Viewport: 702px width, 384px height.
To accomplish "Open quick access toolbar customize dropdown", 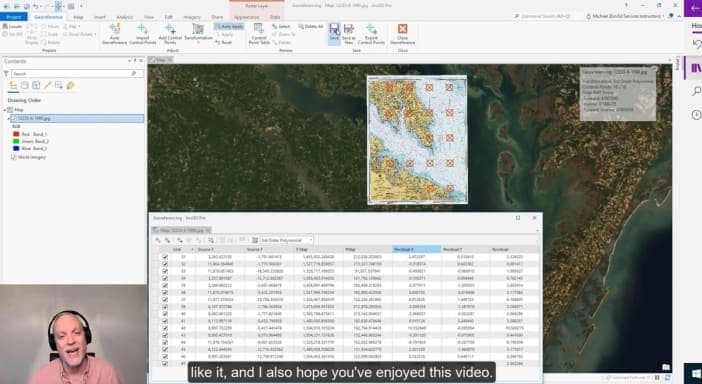I will click(x=81, y=6).
